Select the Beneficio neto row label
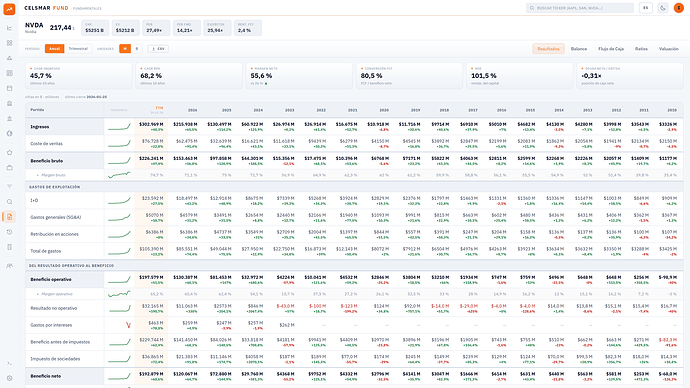The image size is (690, 388). click(45, 376)
